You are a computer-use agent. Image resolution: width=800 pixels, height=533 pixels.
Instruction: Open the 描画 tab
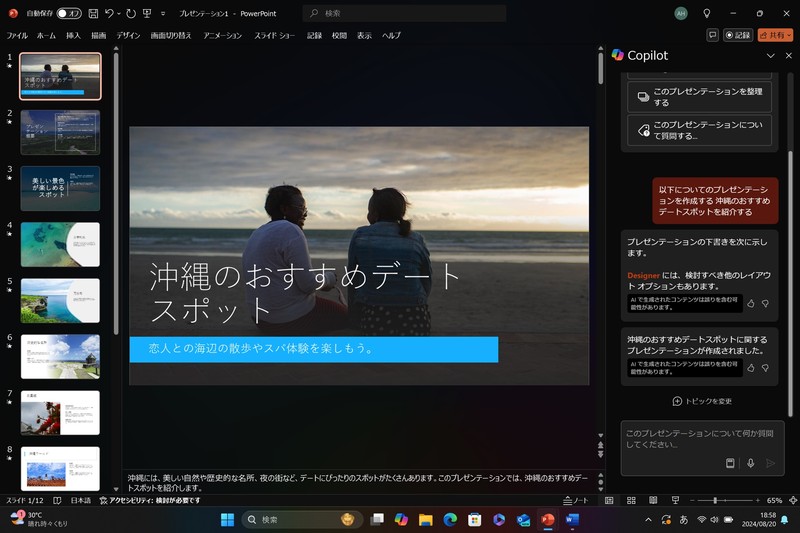[98, 35]
